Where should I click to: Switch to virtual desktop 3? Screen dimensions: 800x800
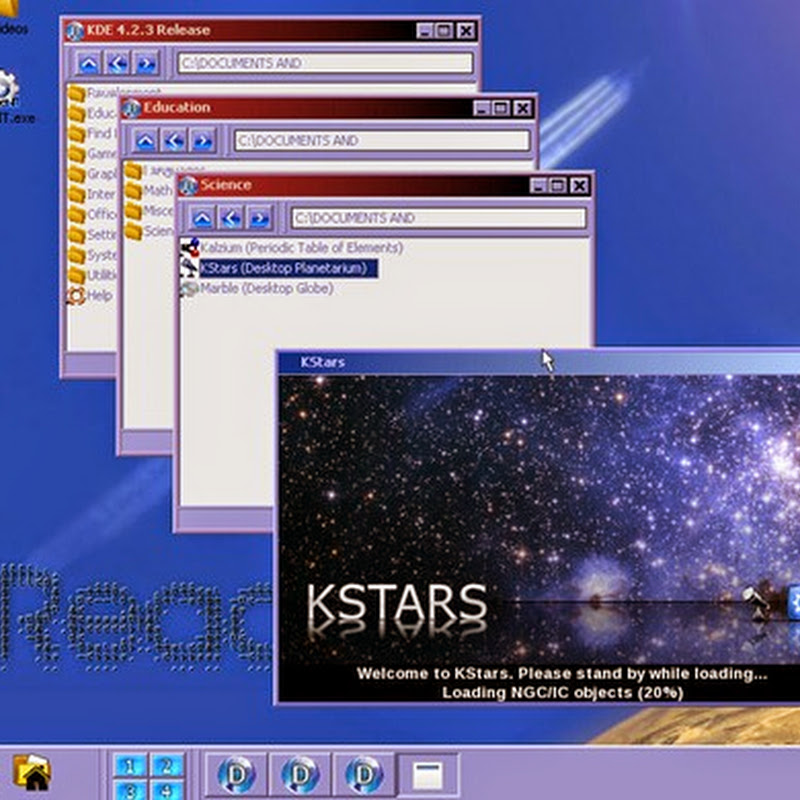(130, 789)
